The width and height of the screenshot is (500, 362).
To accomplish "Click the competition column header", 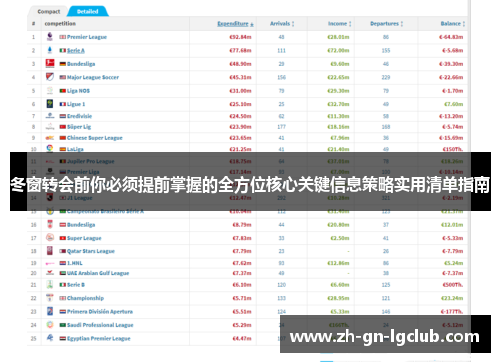I will [60, 24].
